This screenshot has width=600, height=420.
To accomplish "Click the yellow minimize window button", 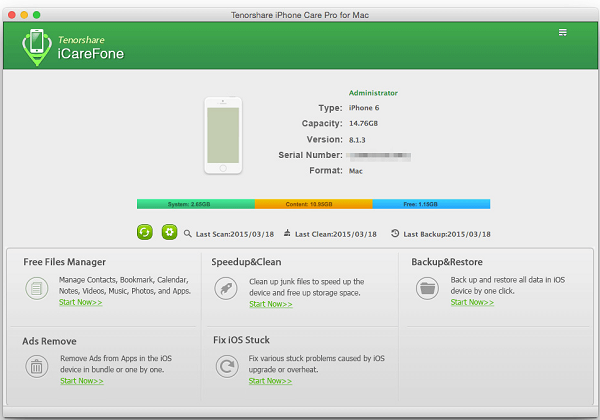I will (24, 15).
